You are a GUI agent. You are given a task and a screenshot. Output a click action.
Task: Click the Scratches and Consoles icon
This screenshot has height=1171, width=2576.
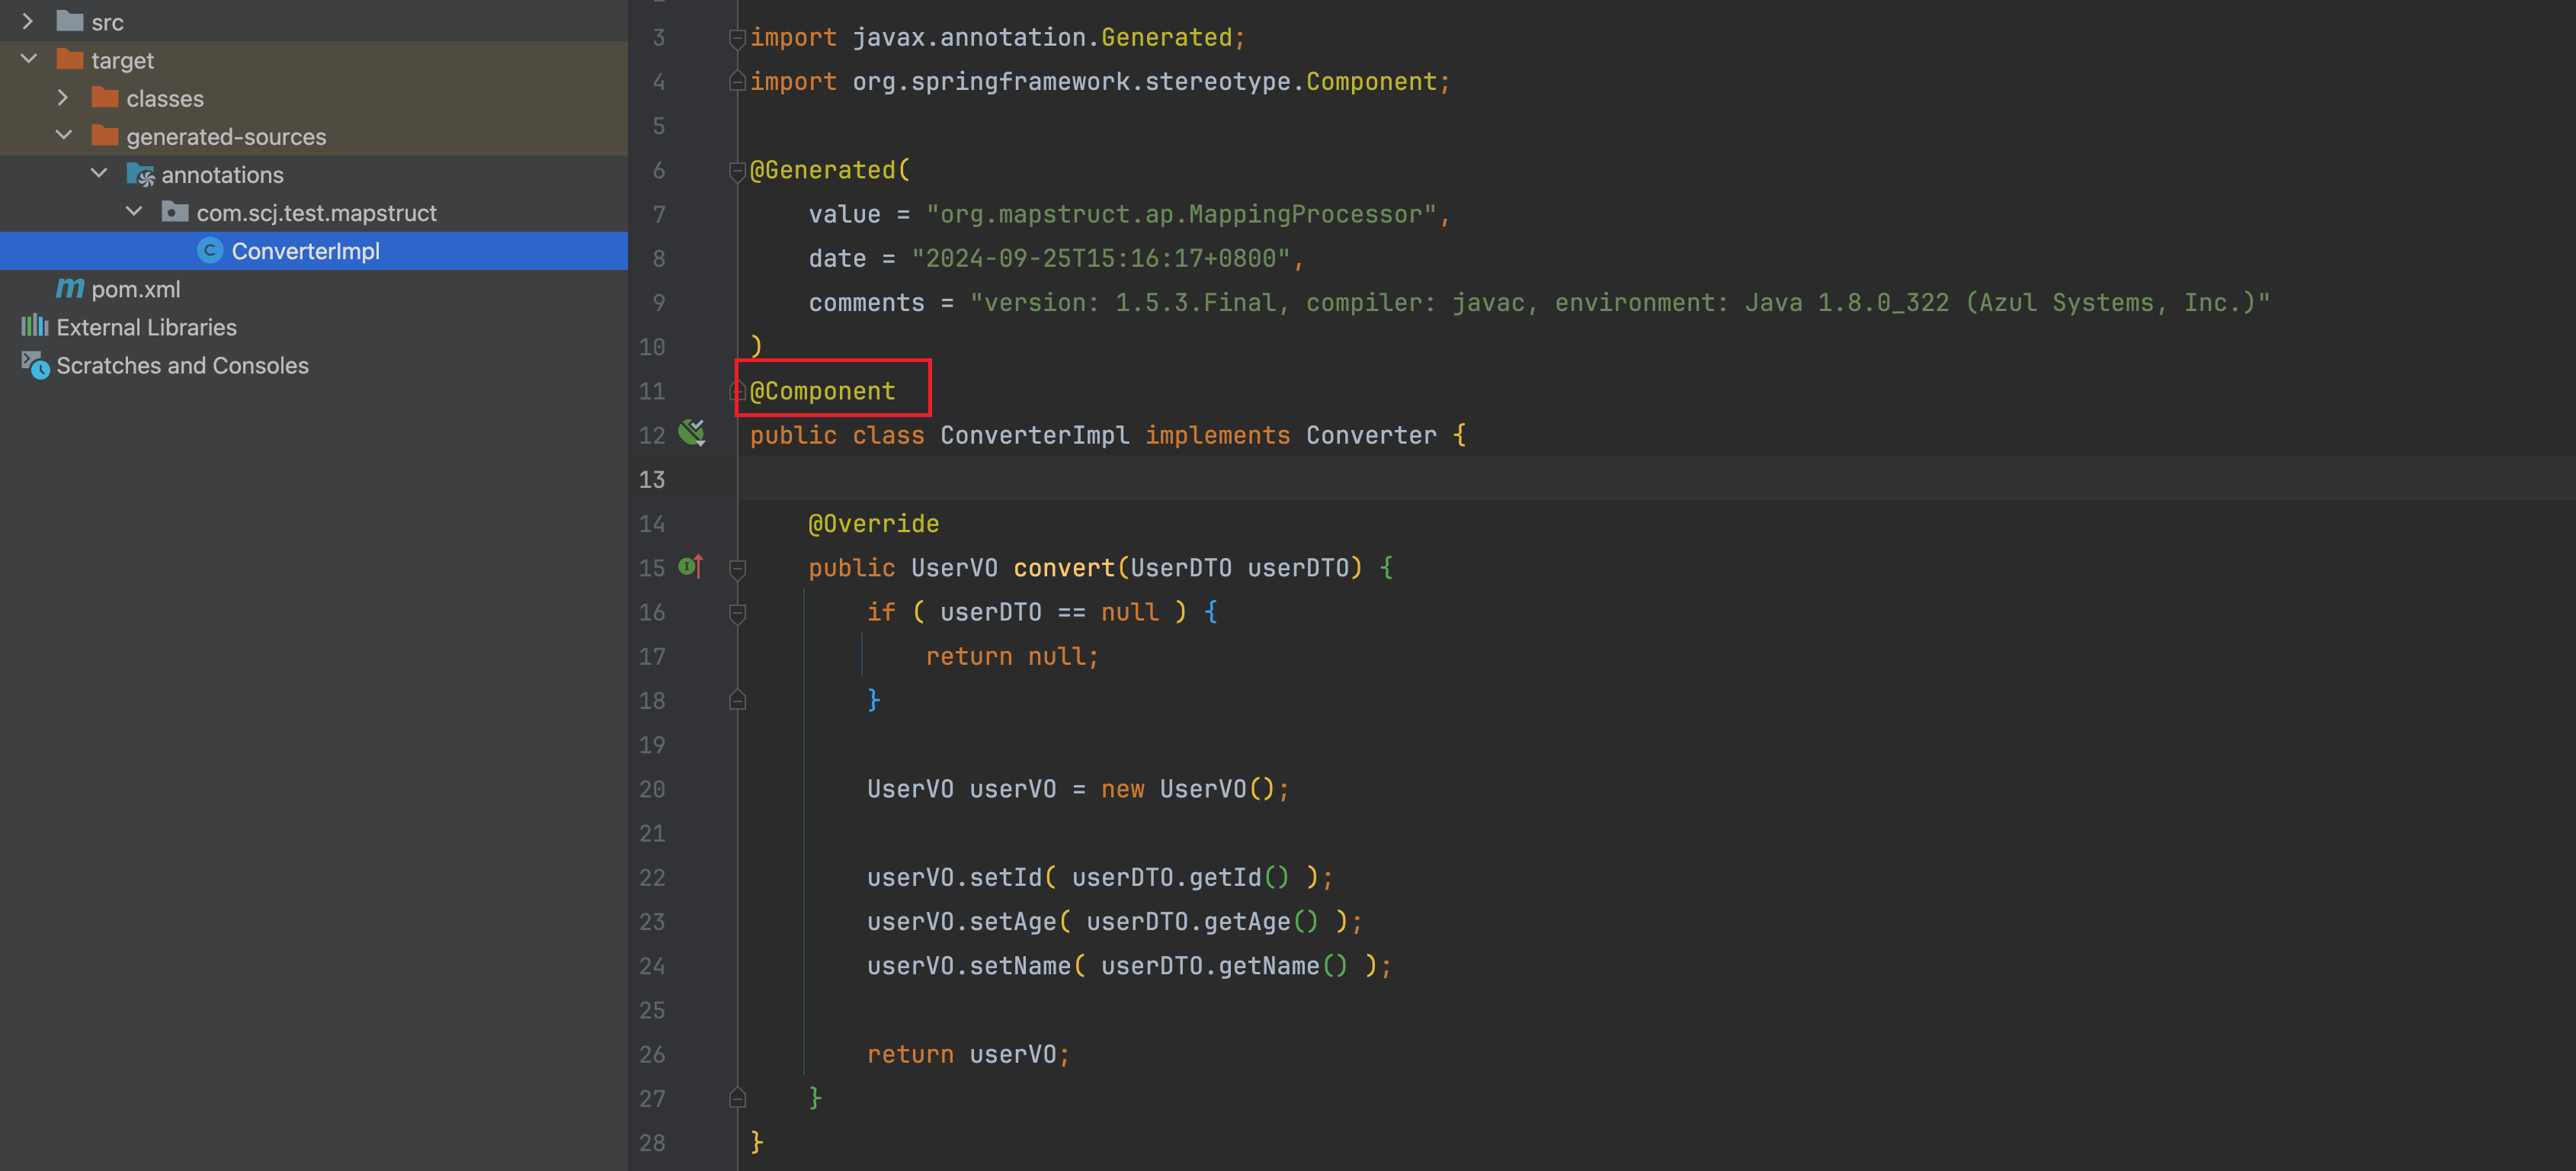coord(35,365)
